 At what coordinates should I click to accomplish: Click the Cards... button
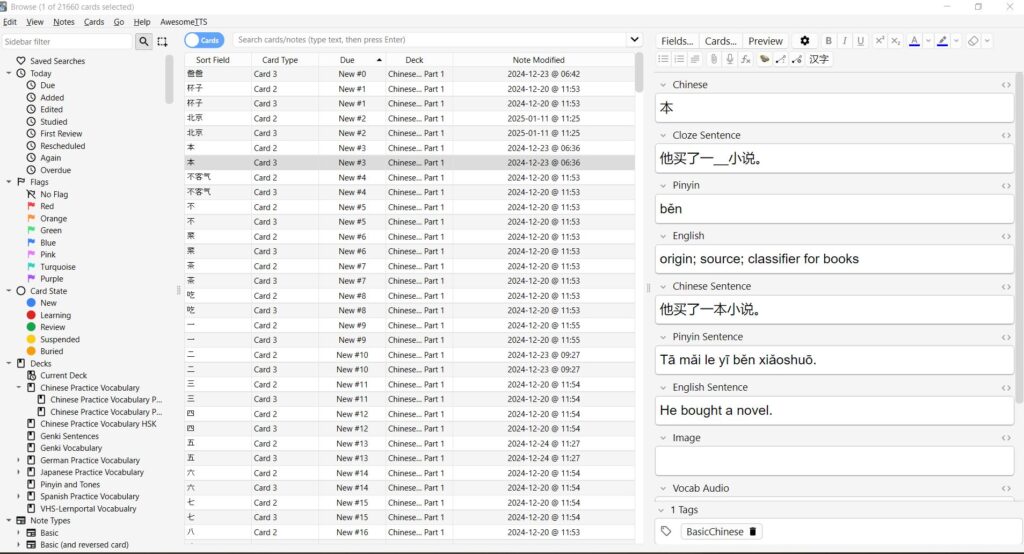720,41
